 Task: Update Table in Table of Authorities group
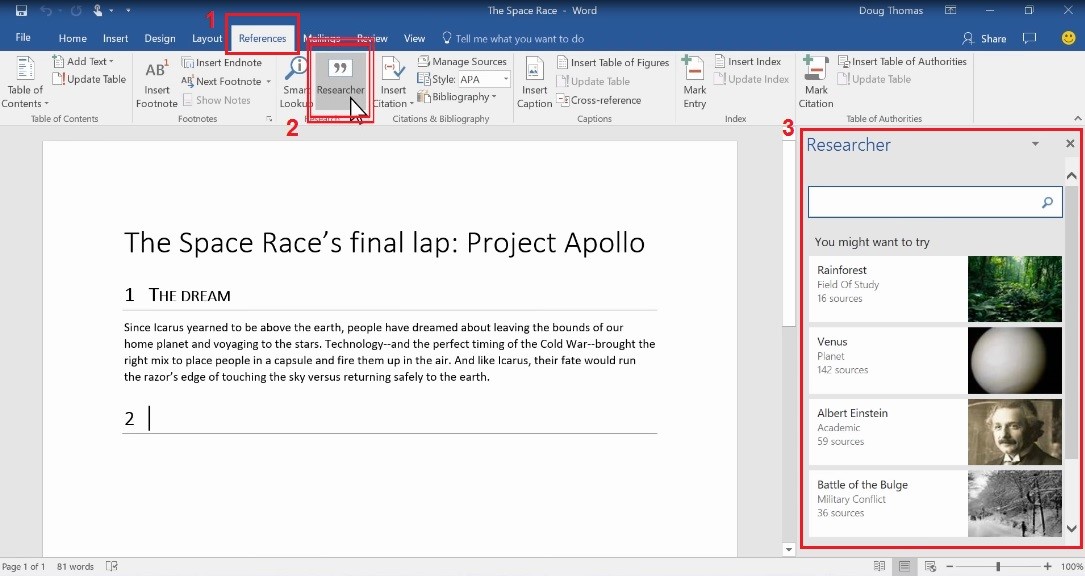[875, 80]
